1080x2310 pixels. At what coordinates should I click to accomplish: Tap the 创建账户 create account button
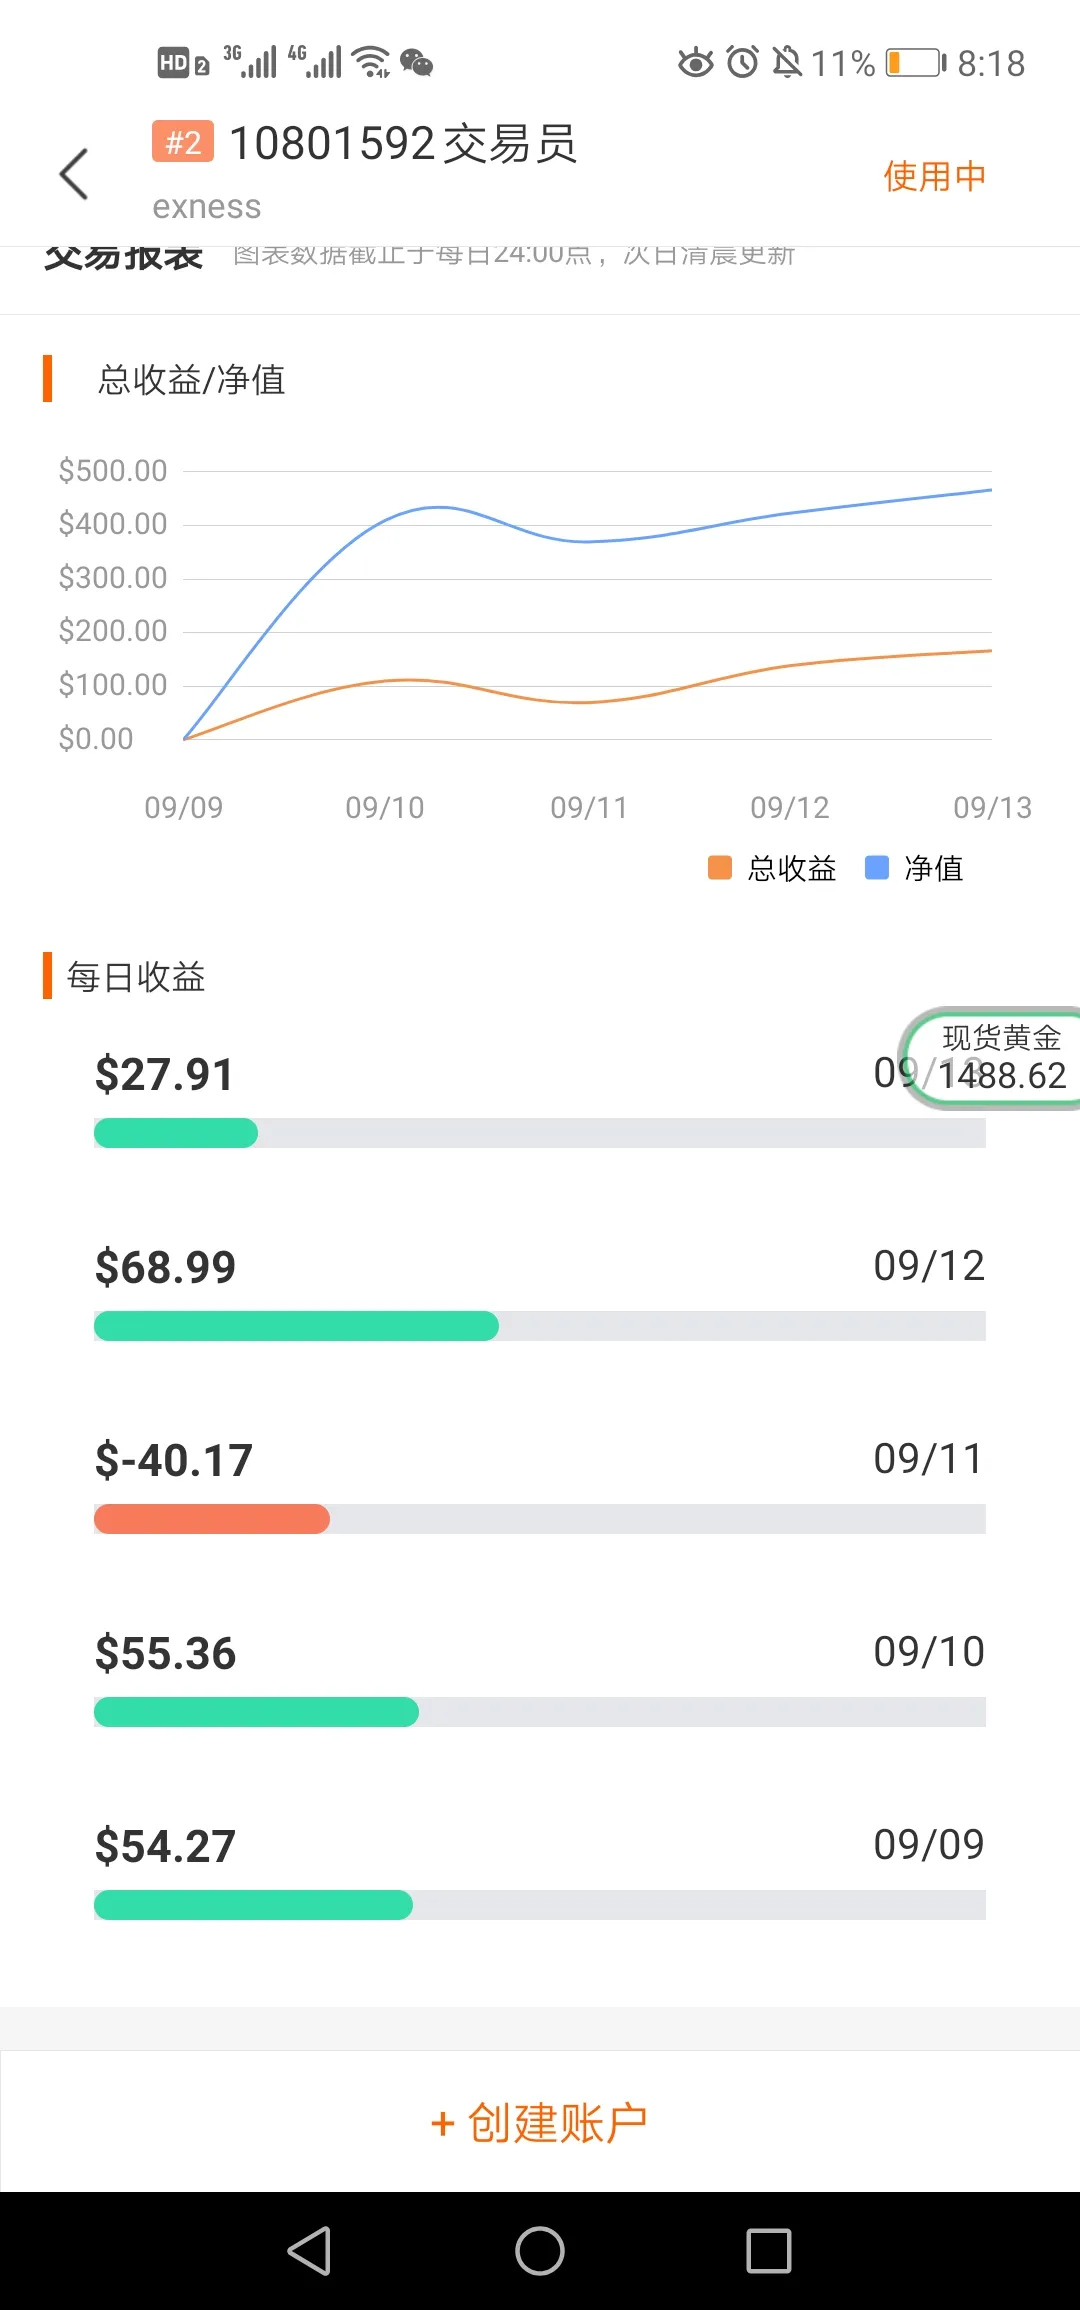point(540,2122)
